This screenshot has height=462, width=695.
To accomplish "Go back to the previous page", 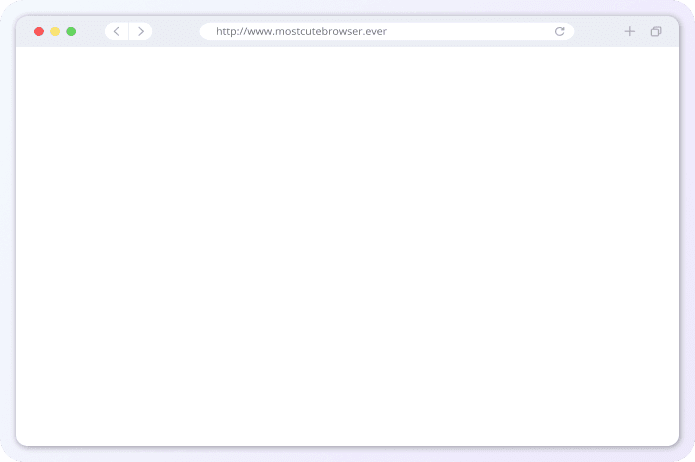I will [116, 31].
